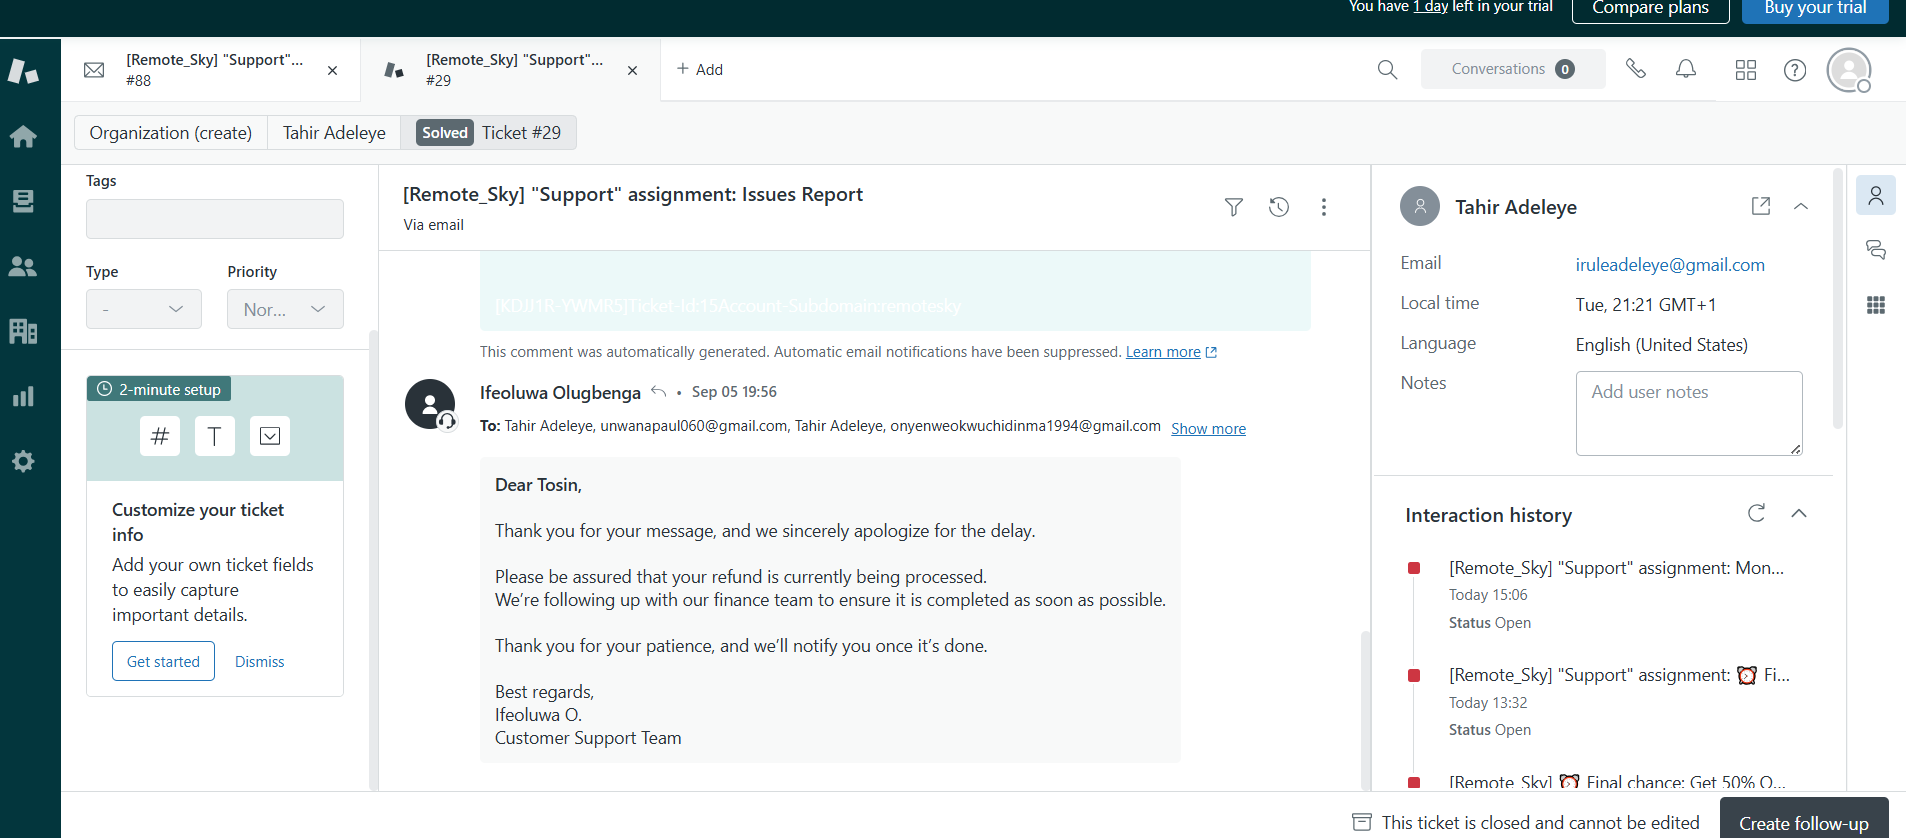This screenshot has width=1906, height=838.
Task: Open interaction with alarm emoji from 13:32
Action: [x=1619, y=675]
